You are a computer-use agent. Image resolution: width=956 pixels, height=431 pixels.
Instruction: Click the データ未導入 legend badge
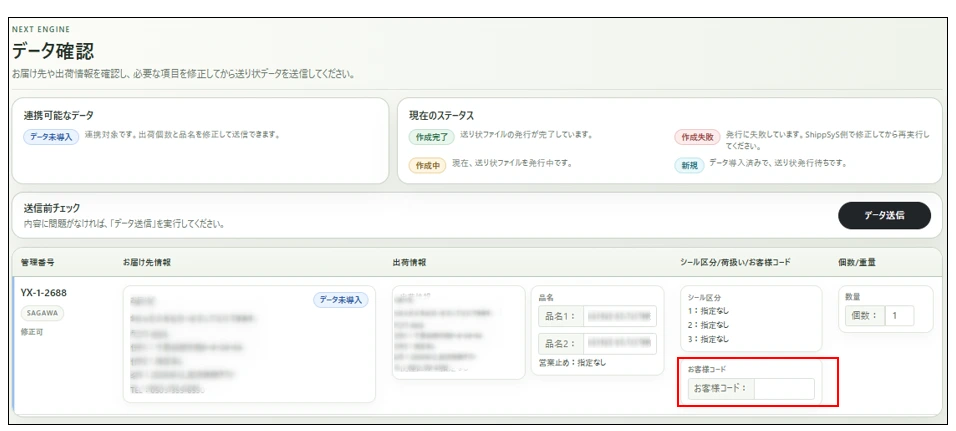(x=51, y=137)
